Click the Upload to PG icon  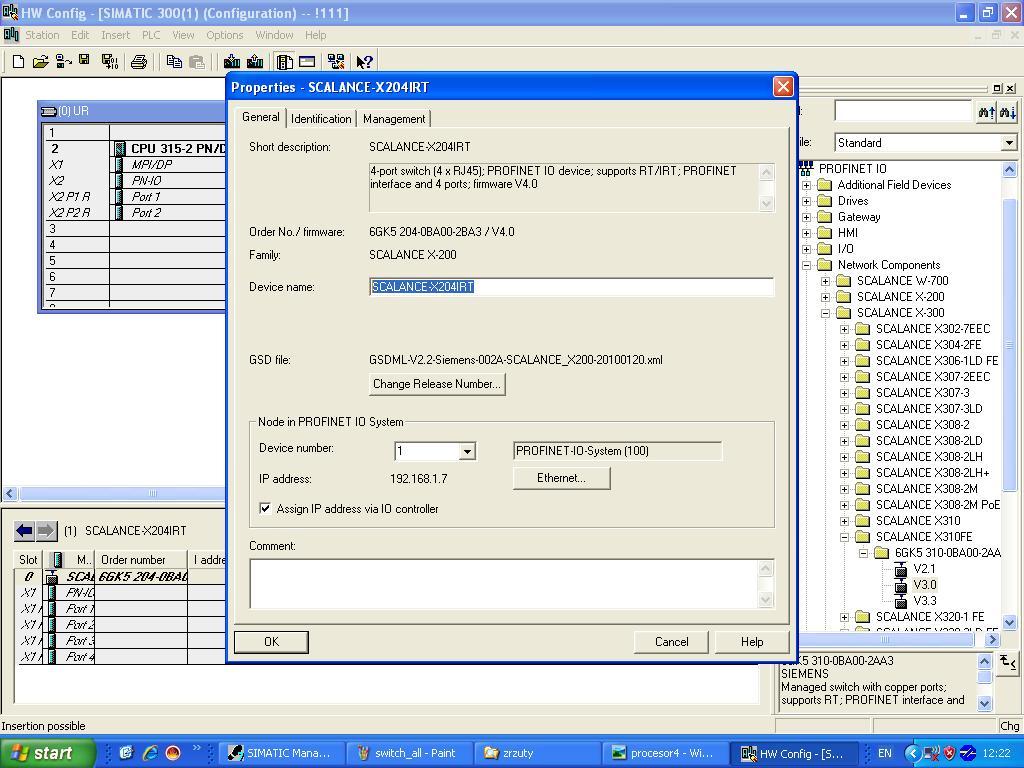(x=255, y=62)
